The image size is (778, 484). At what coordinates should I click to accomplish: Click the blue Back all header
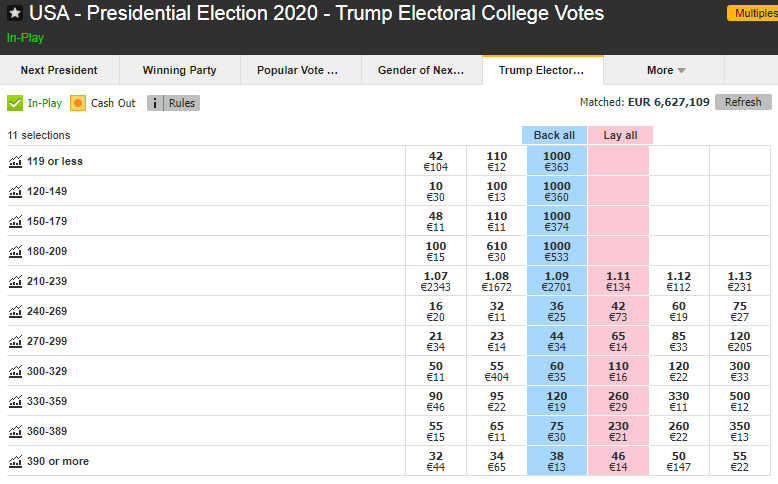click(x=554, y=135)
